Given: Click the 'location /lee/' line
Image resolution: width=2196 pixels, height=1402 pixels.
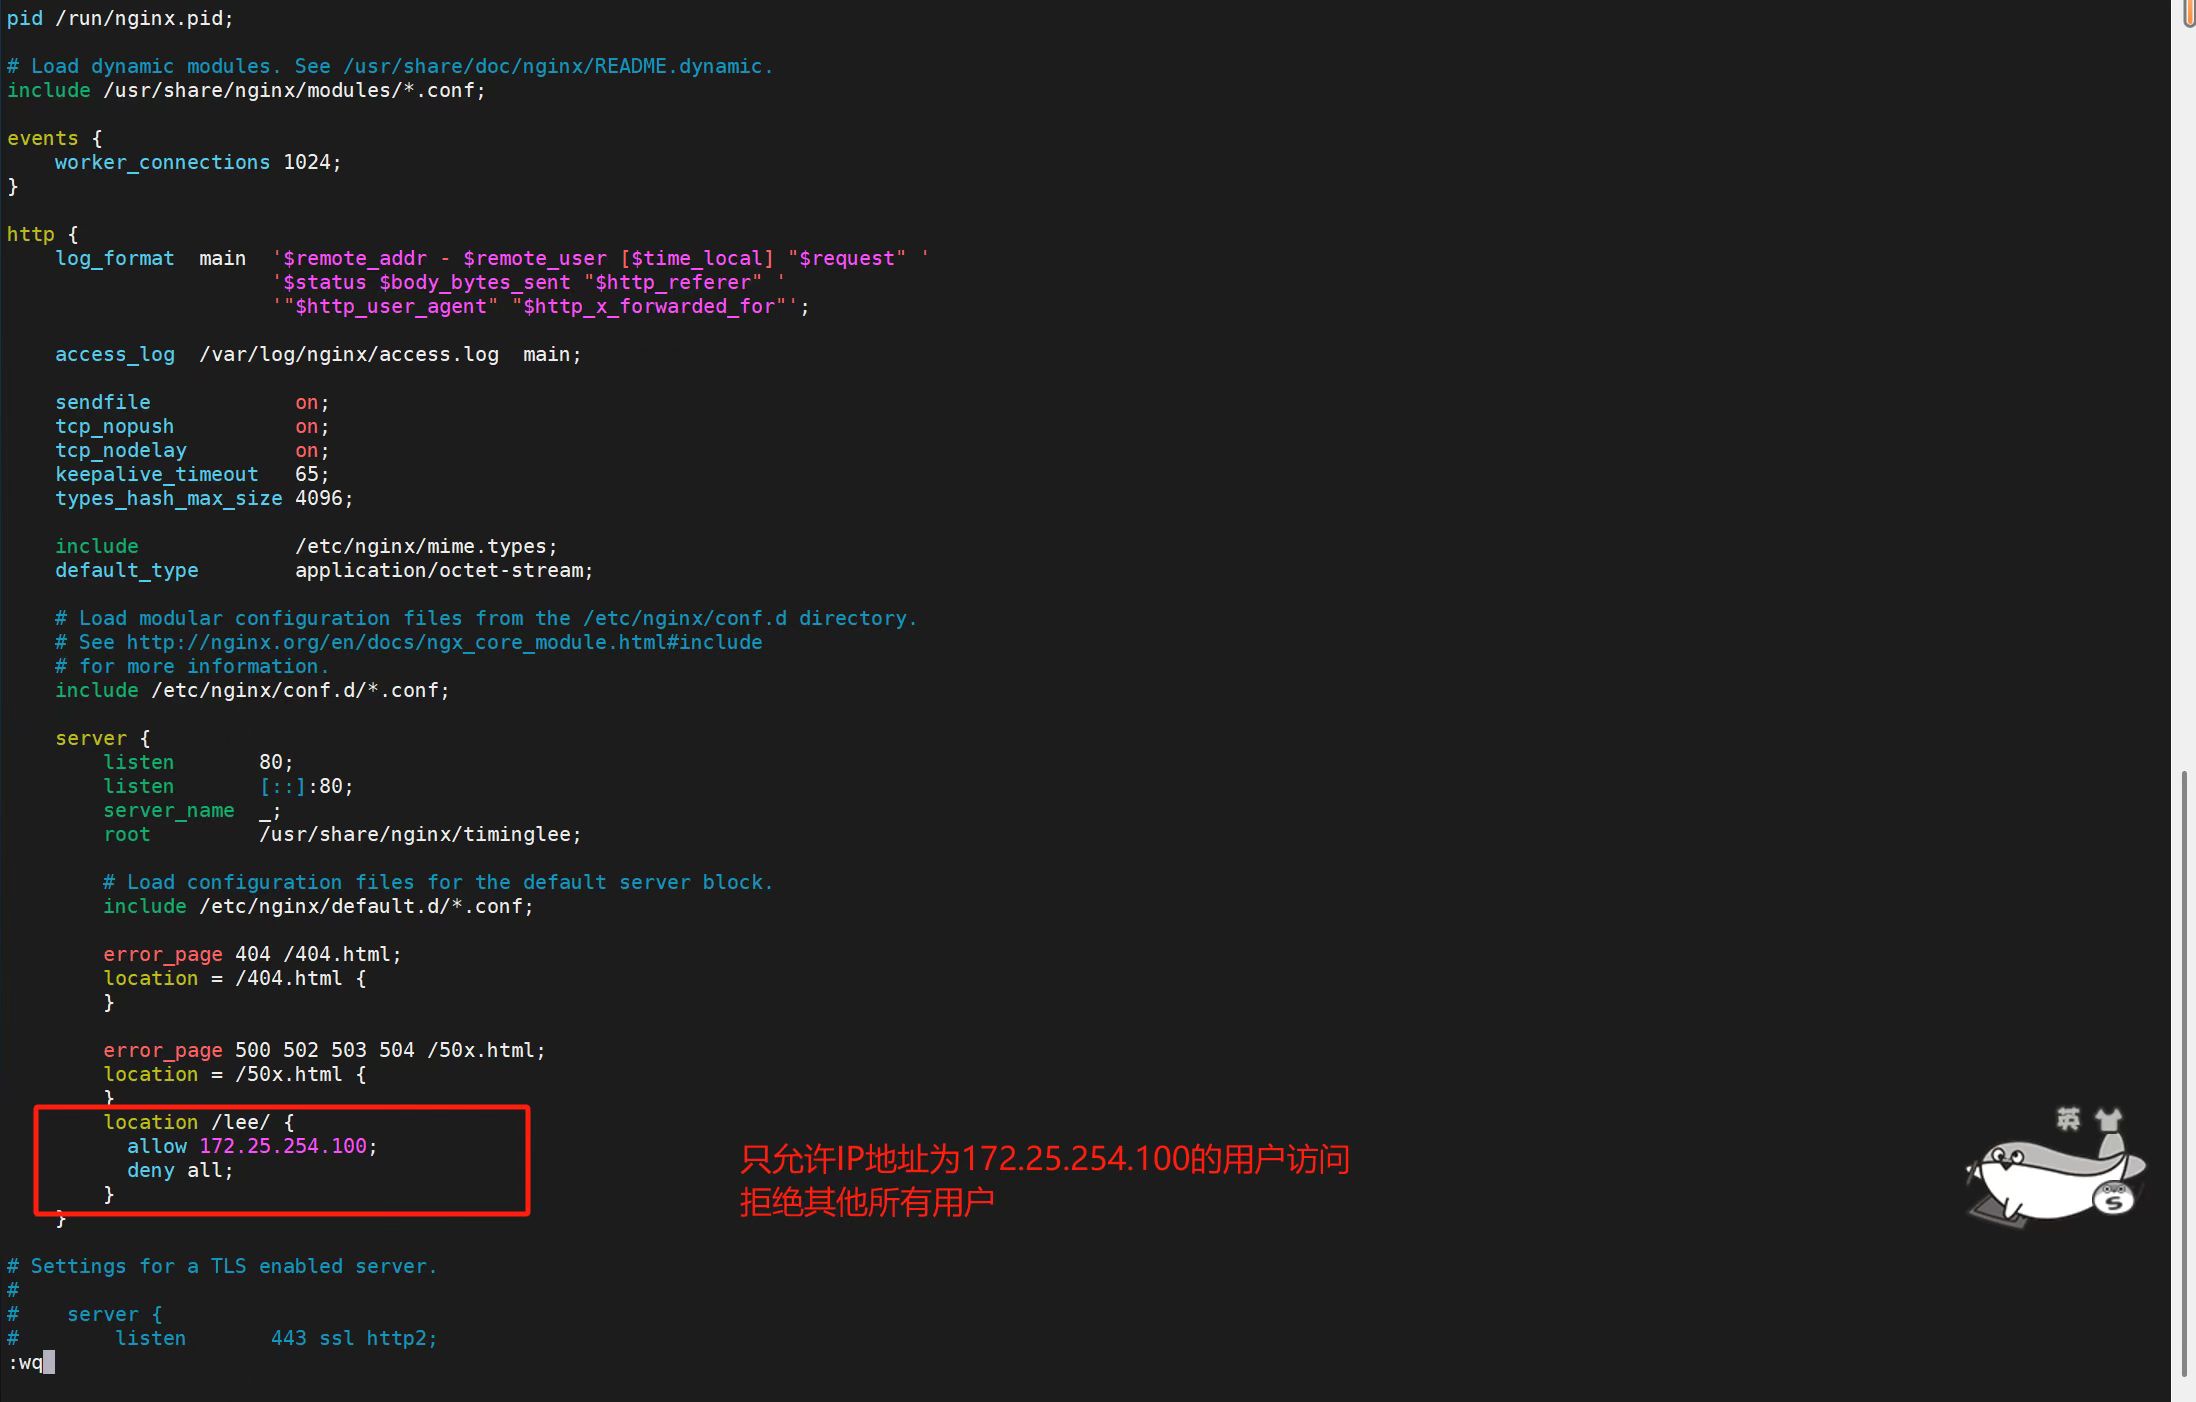Looking at the screenshot, I should (198, 1122).
